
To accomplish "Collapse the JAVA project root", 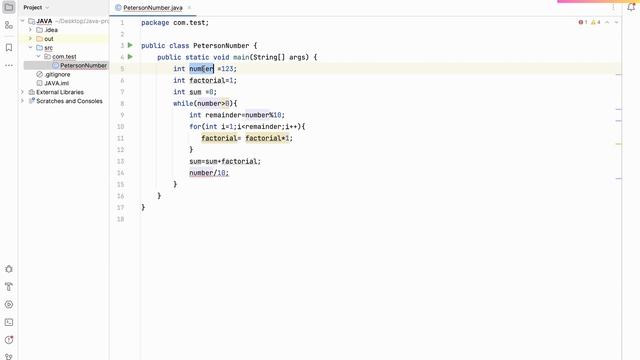I will [x=22, y=21].
